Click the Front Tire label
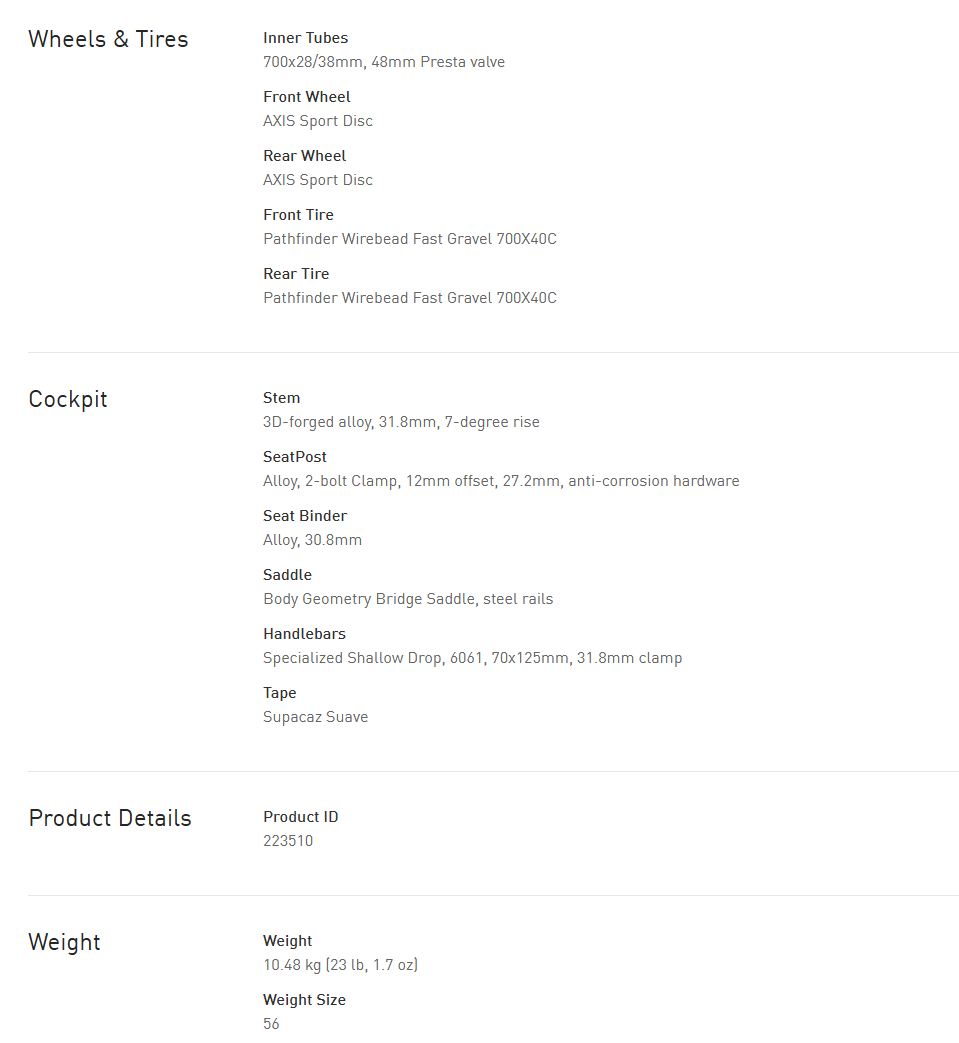959x1043 pixels. tap(298, 215)
